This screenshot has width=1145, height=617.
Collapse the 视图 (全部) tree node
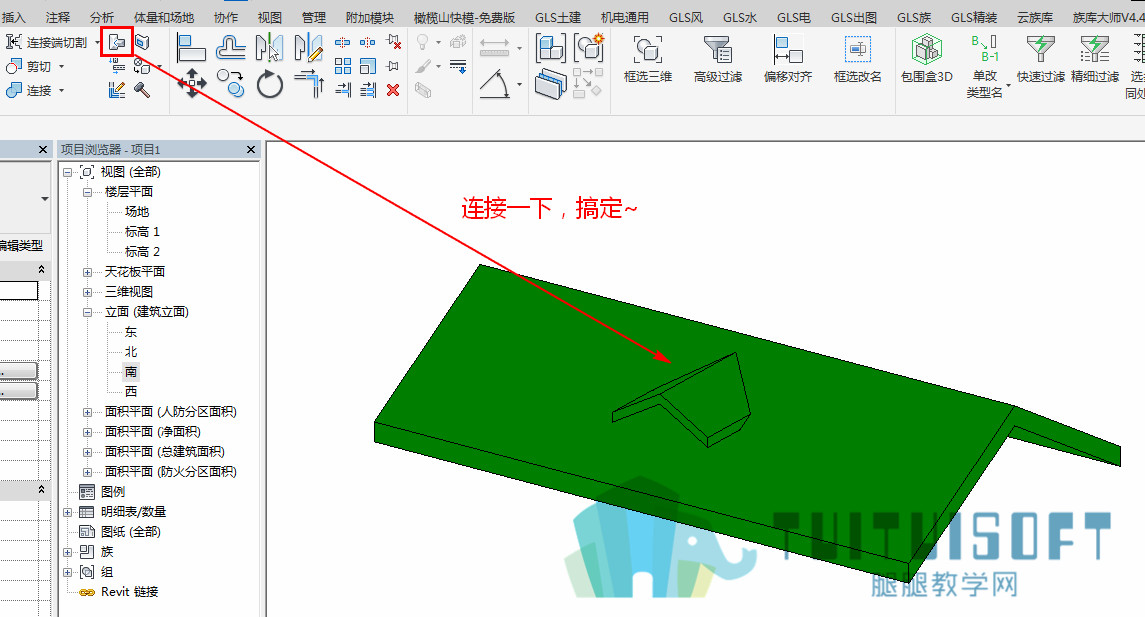[68, 172]
